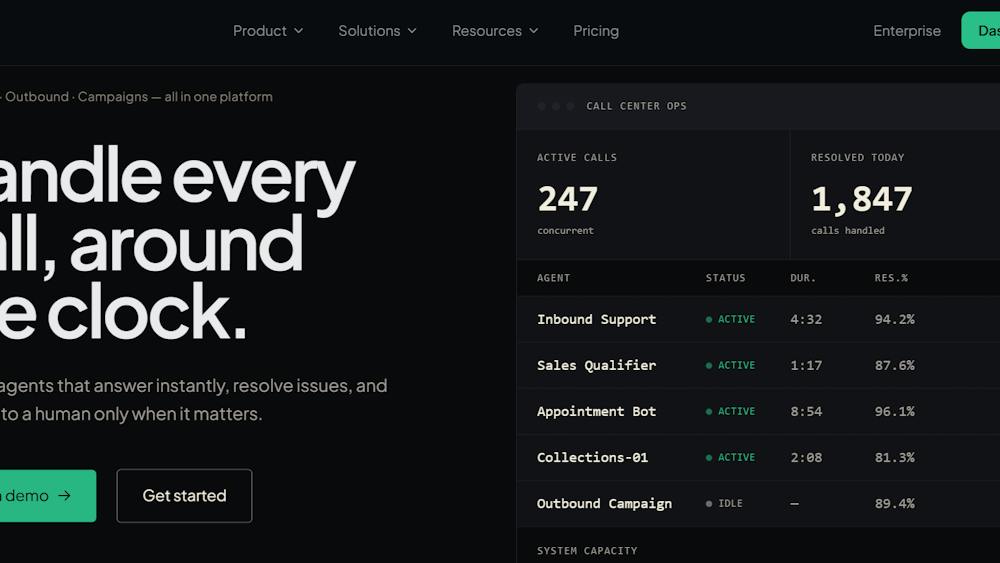Go to the Pricing page

tap(596, 31)
